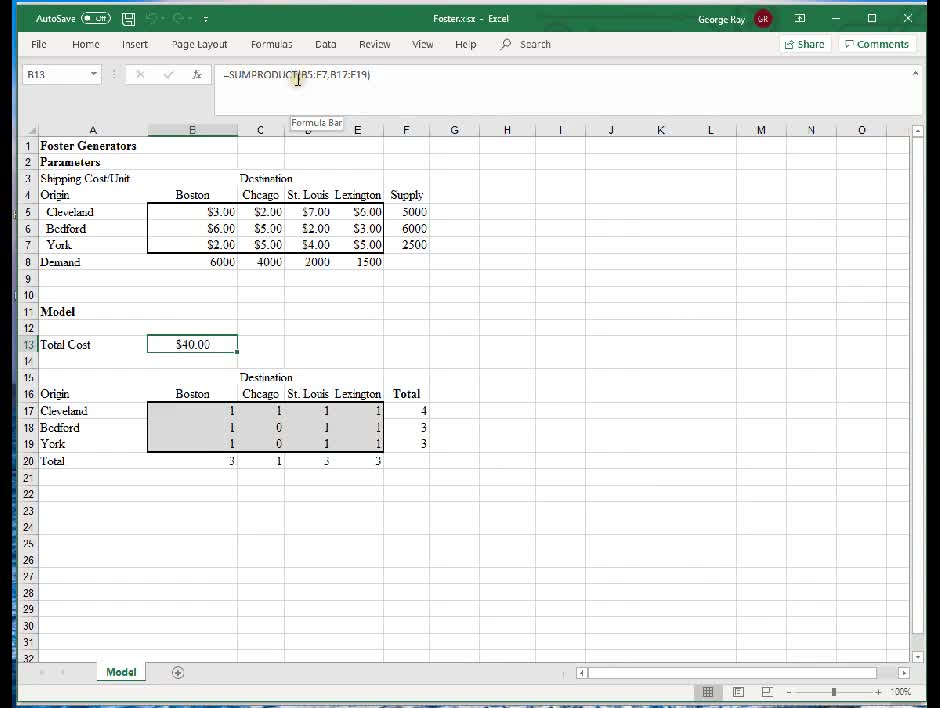This screenshot has width=940, height=708.
Task: Select column G header
Action: point(454,130)
